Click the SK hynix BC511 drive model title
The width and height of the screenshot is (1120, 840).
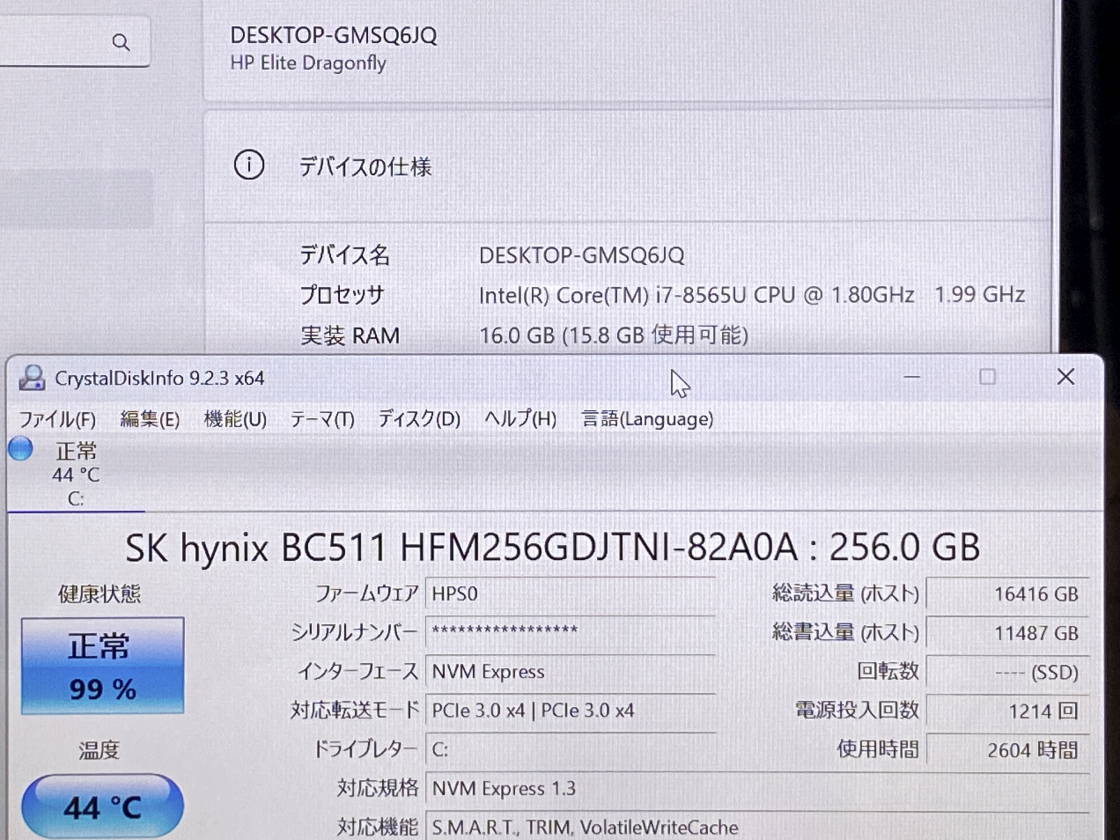[552, 548]
